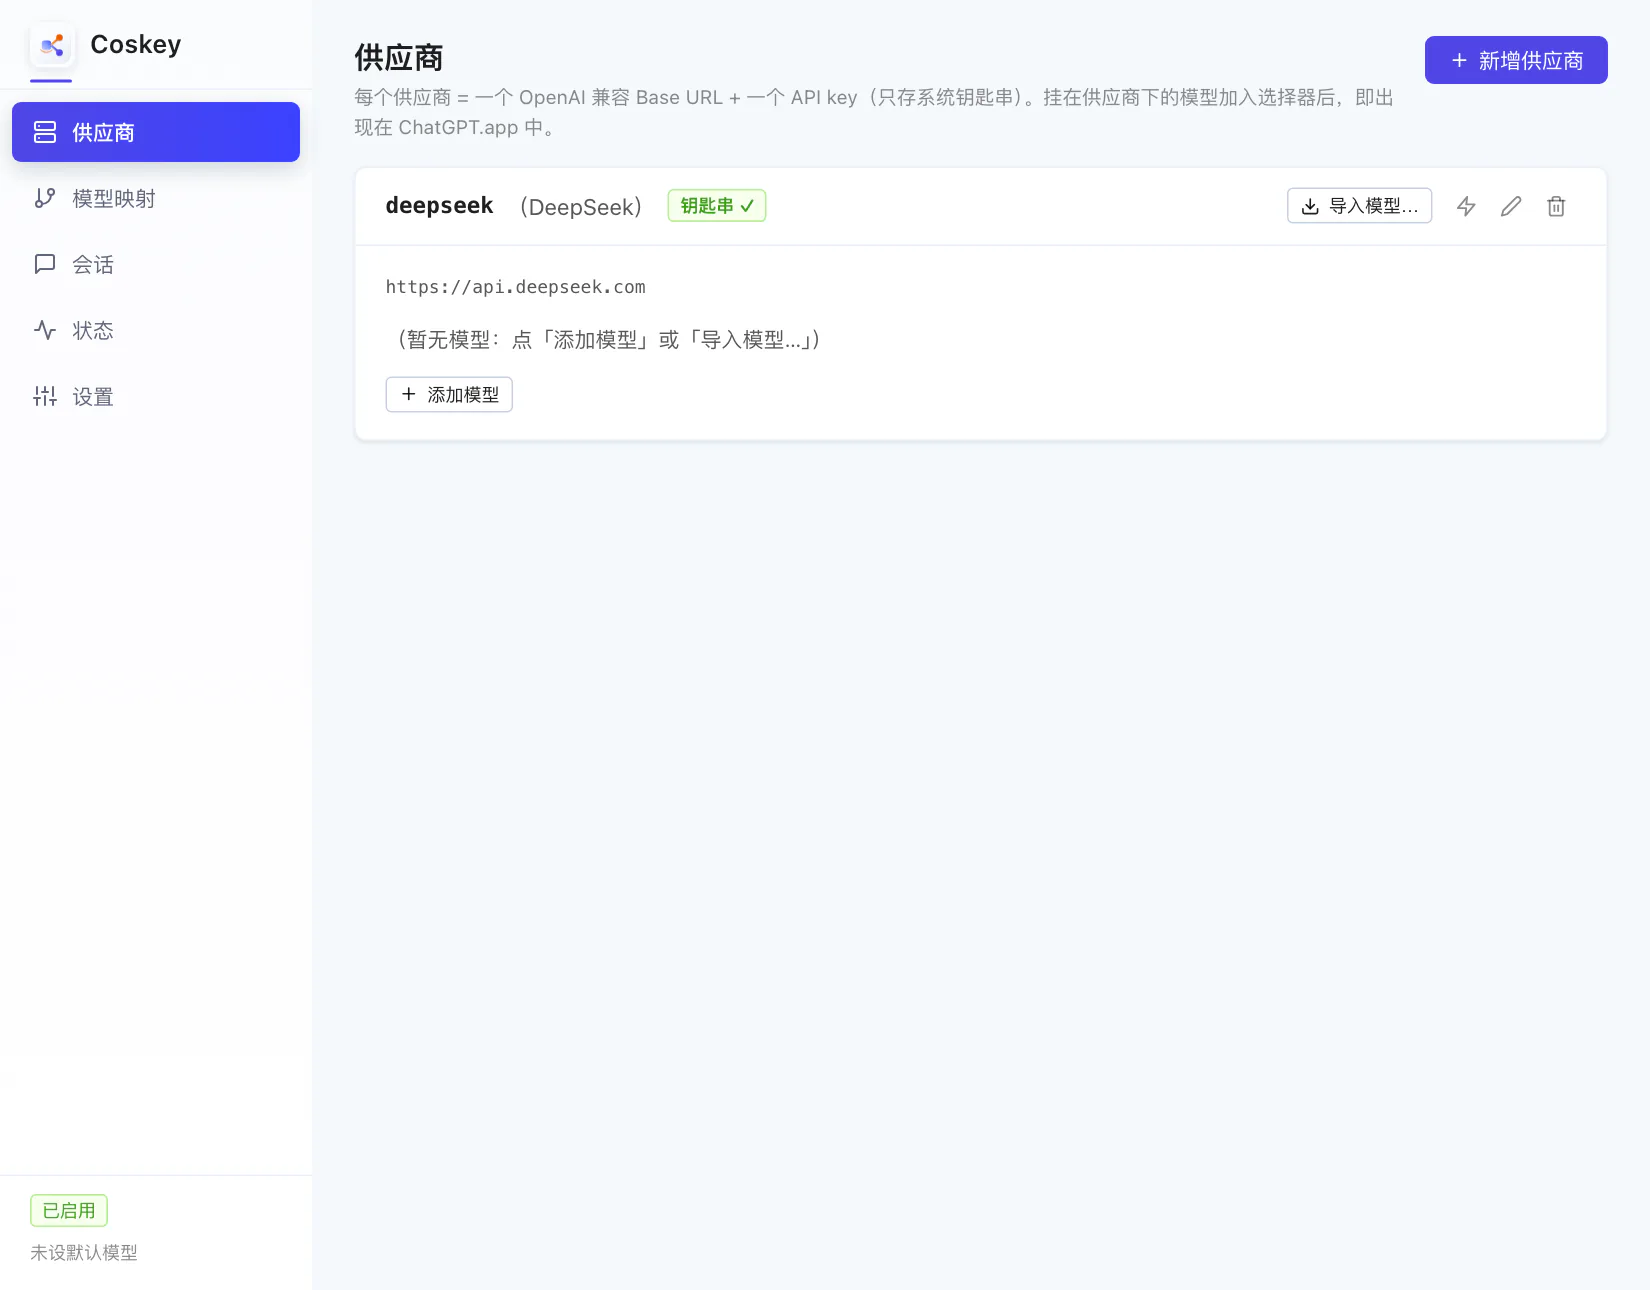This screenshot has width=1650, height=1290.
Task: Delete the deepseek provider with trash icon
Action: 1556,206
